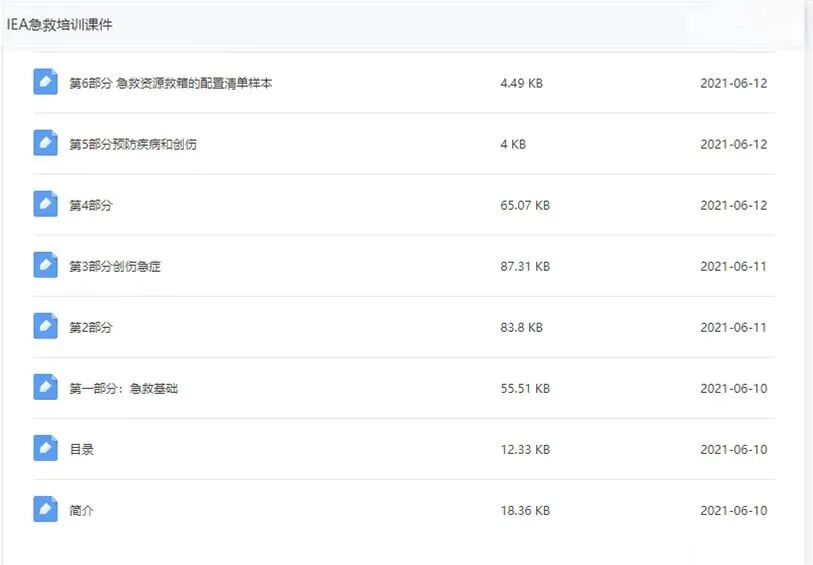
Task: Click the document icon for 第6部分 急救资源救箱的配置清单样本
Action: click(x=46, y=82)
